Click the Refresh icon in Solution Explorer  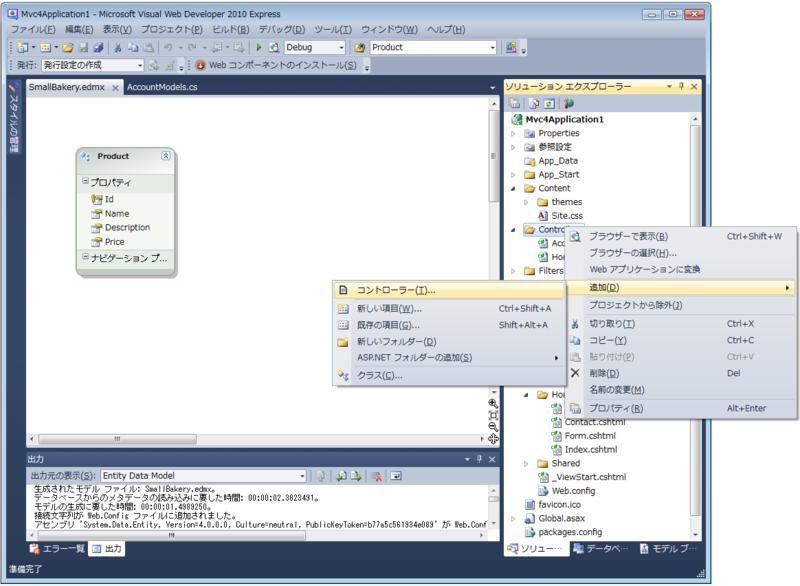(549, 104)
